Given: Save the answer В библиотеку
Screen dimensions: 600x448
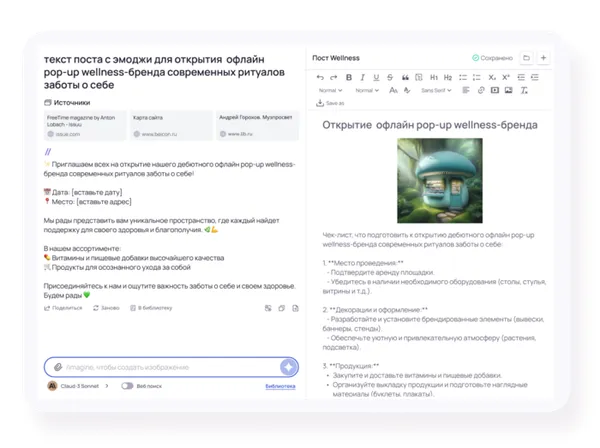Looking at the screenshot, I should (x=151, y=308).
